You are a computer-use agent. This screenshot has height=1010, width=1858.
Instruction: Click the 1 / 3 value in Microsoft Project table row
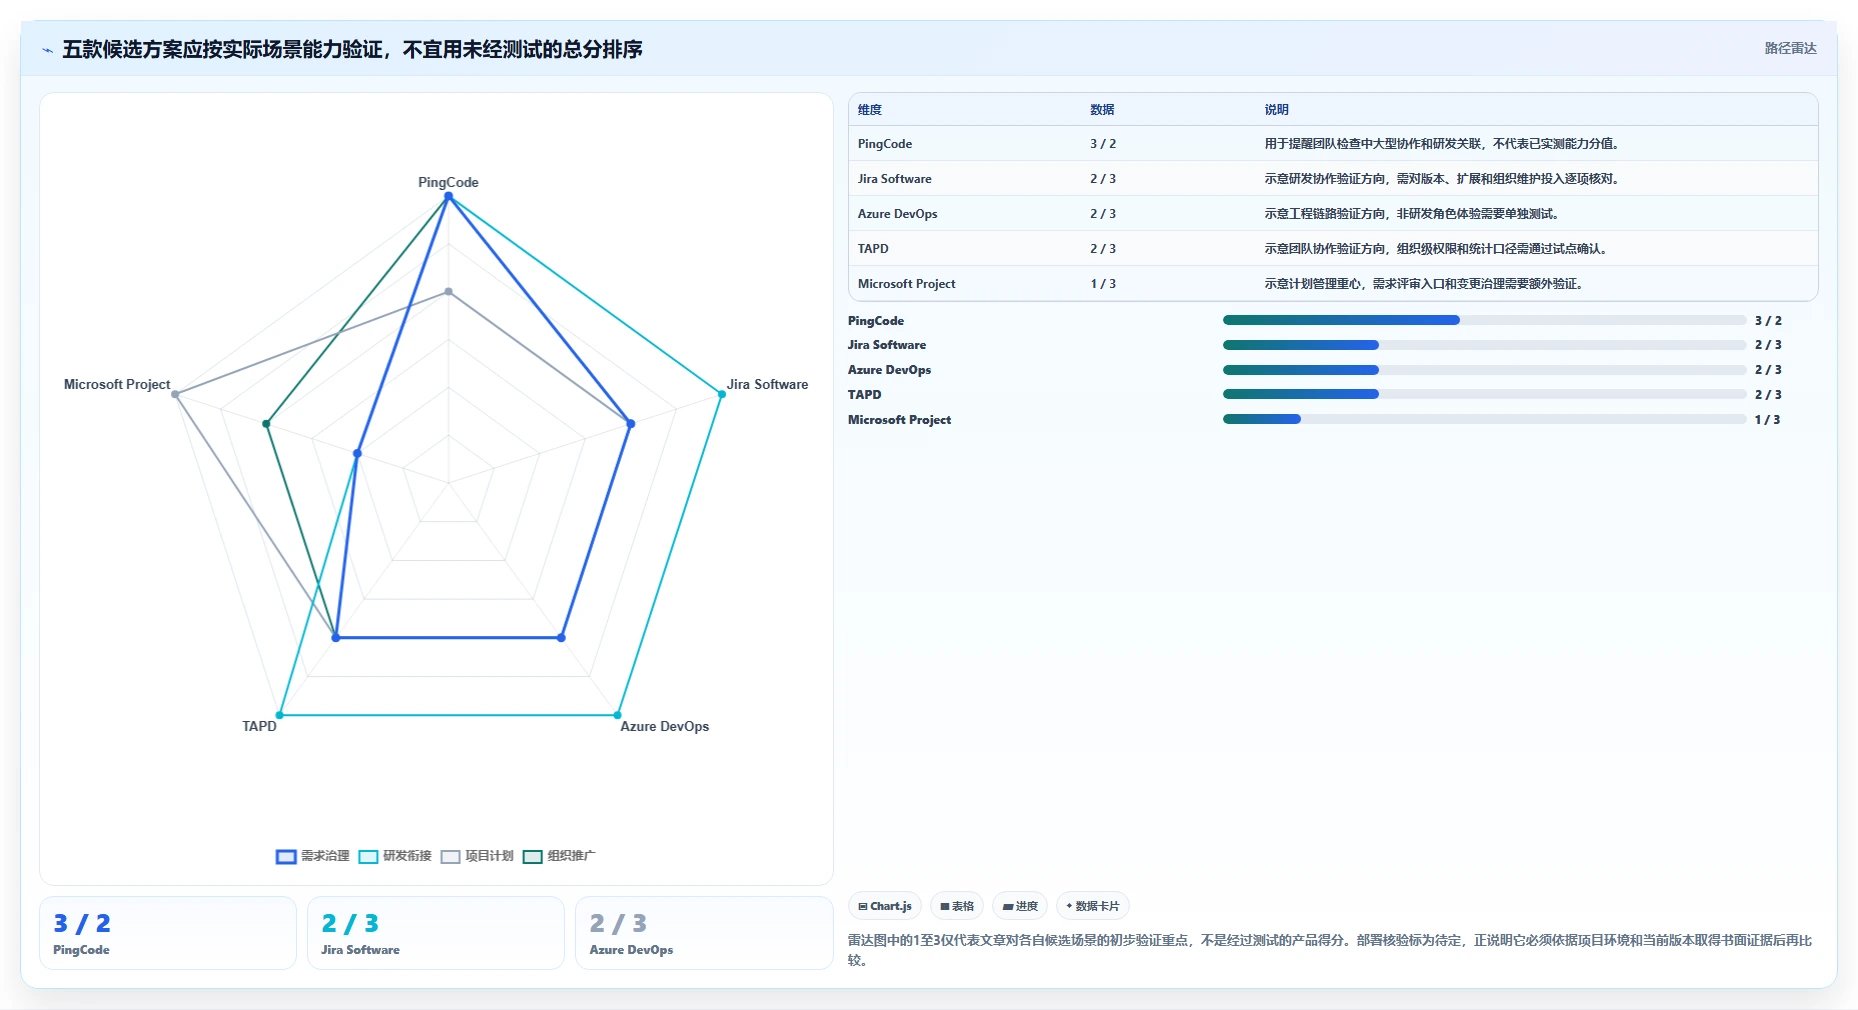tap(1103, 284)
